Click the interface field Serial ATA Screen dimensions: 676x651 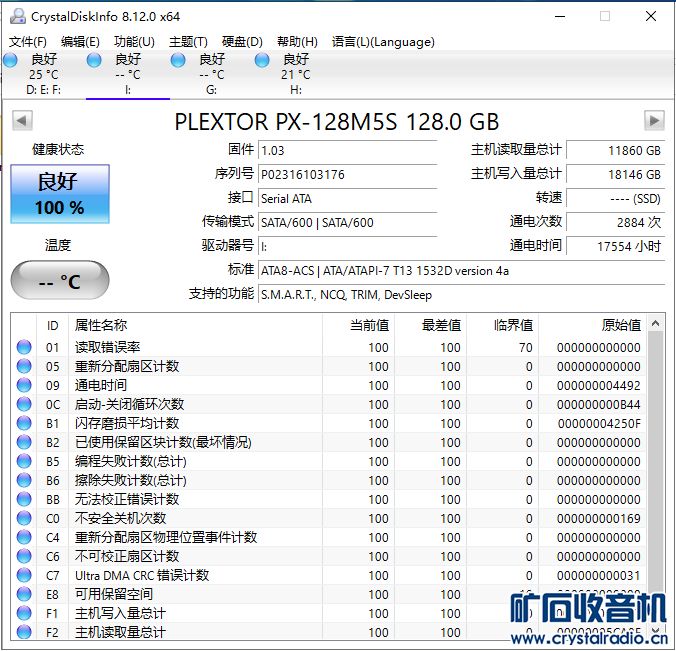[x=347, y=199]
